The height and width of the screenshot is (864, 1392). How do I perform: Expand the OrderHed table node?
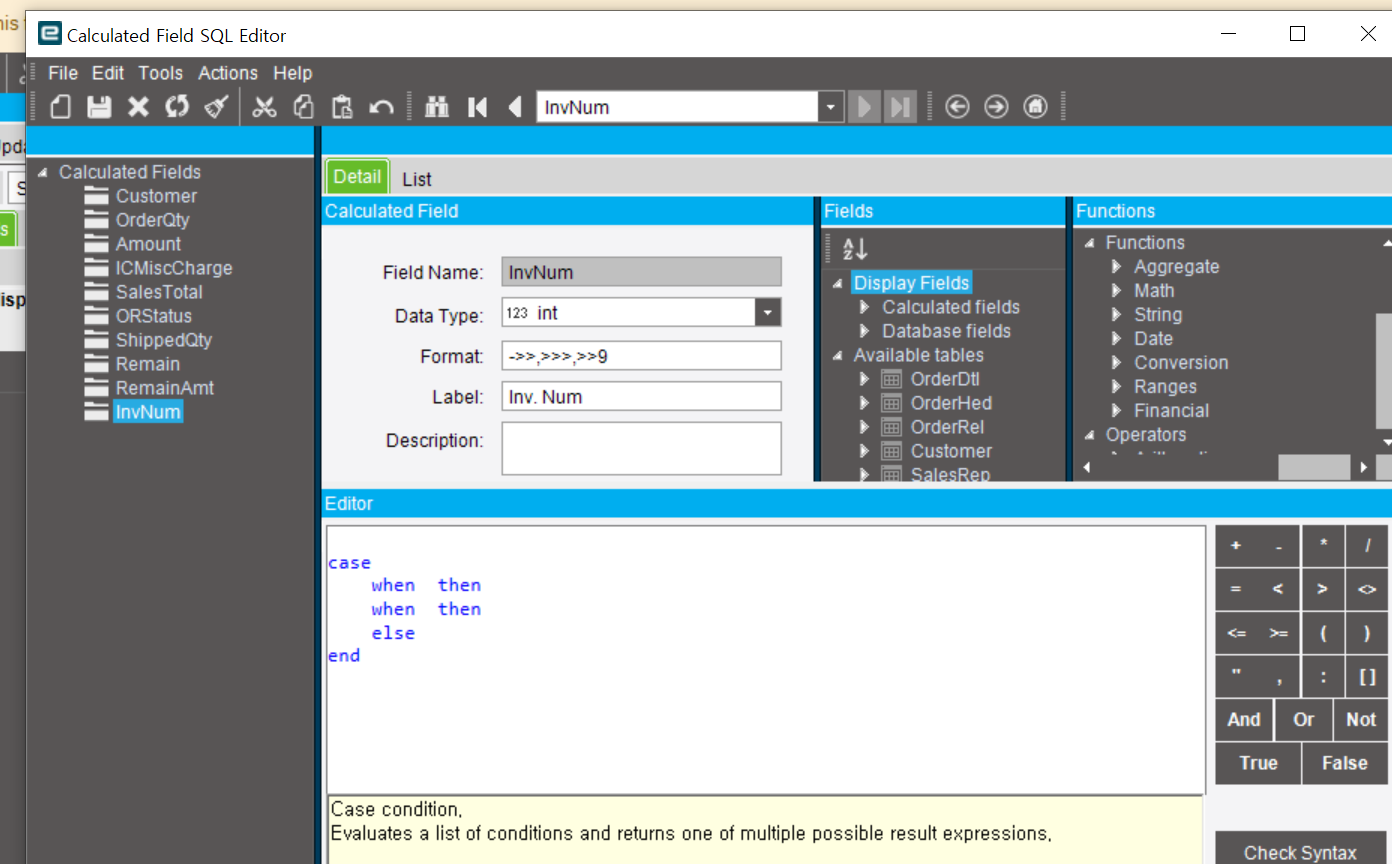865,403
